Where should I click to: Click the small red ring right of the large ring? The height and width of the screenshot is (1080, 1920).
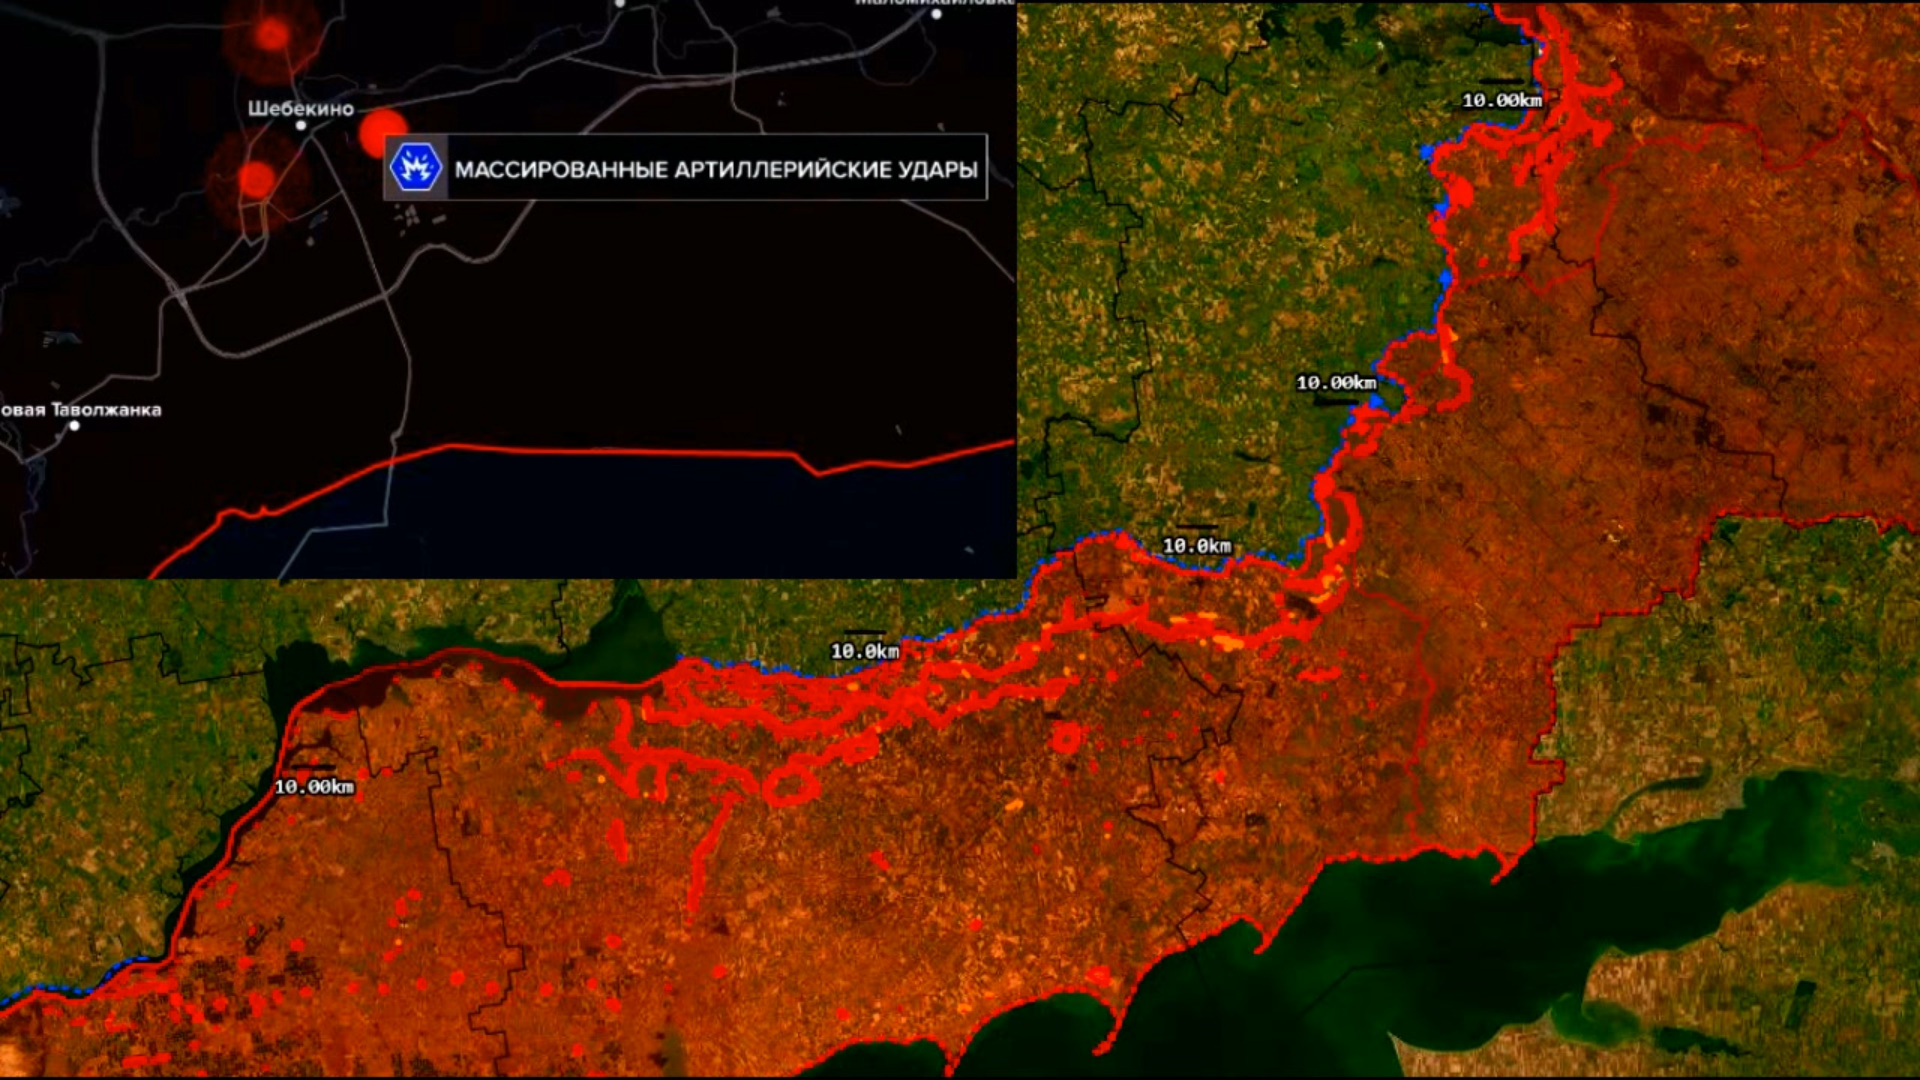pyautogui.click(x=1066, y=738)
